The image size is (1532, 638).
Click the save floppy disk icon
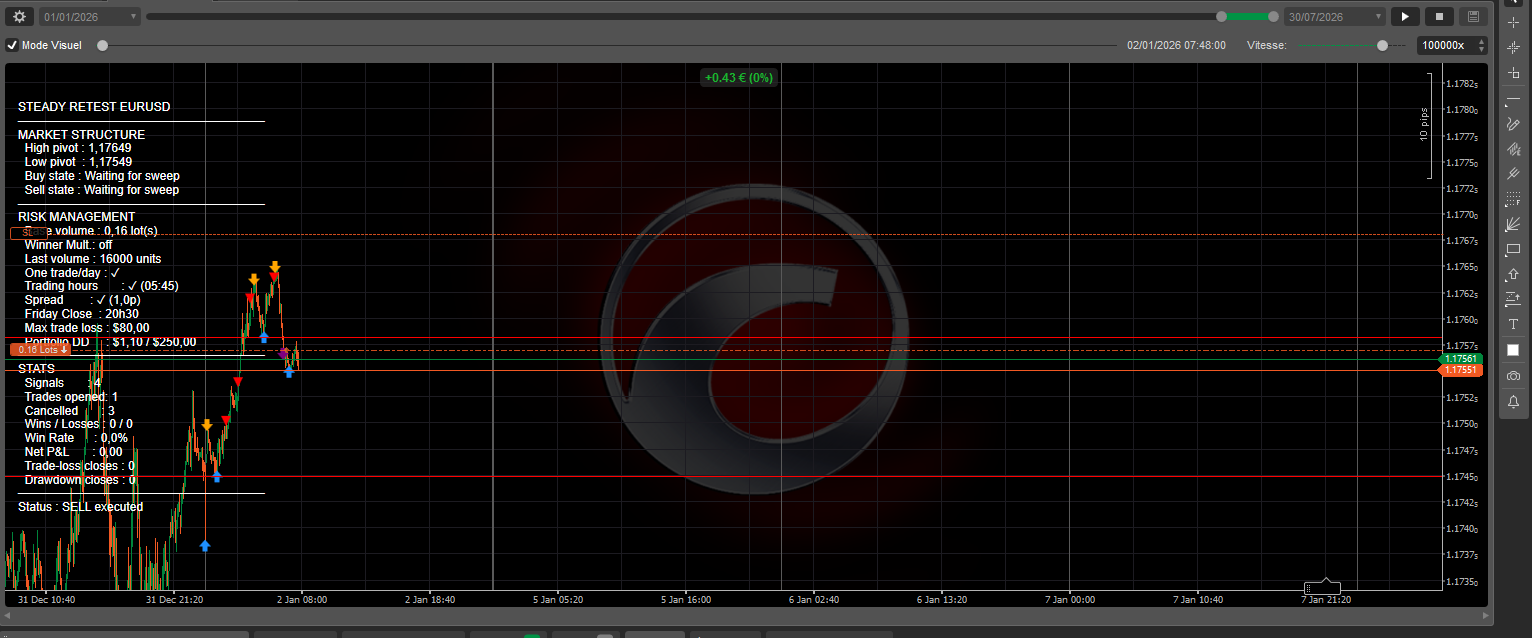(x=1473, y=16)
